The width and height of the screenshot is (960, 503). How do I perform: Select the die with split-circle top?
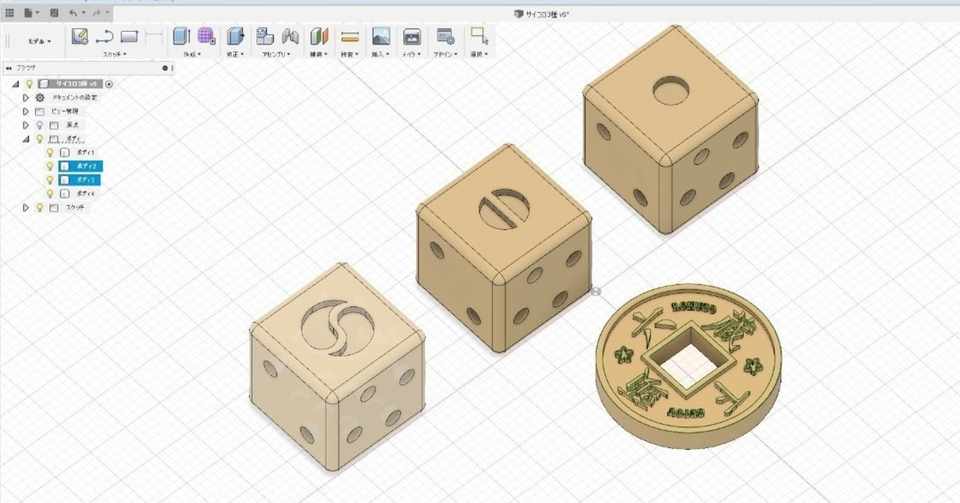(x=503, y=248)
